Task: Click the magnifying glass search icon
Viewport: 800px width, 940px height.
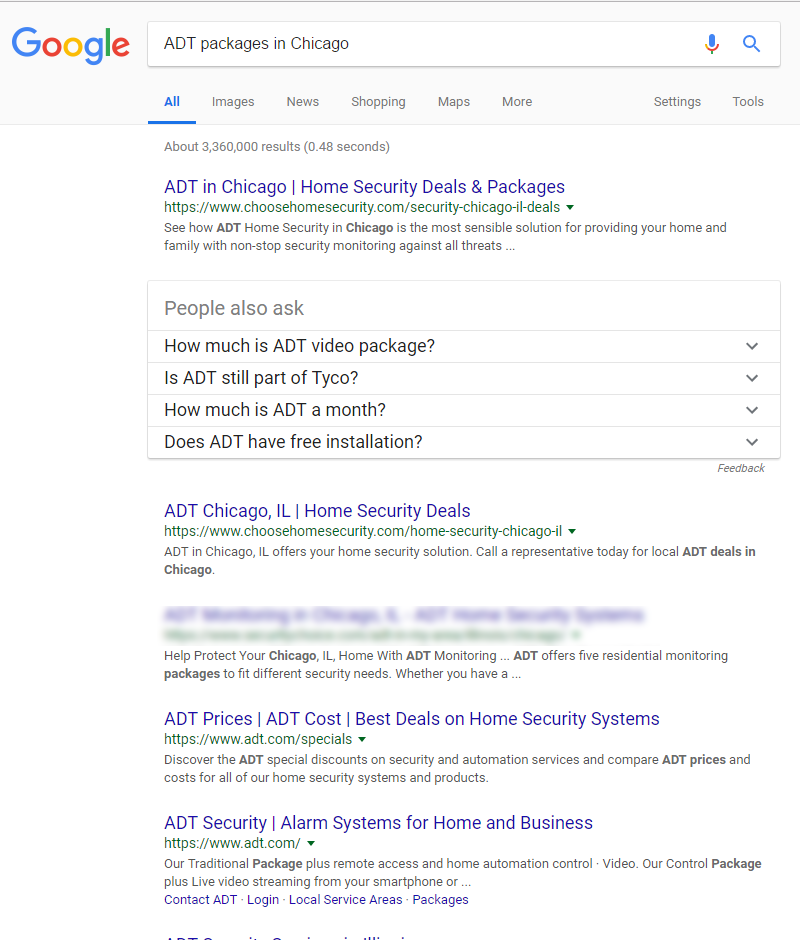Action: tap(751, 44)
